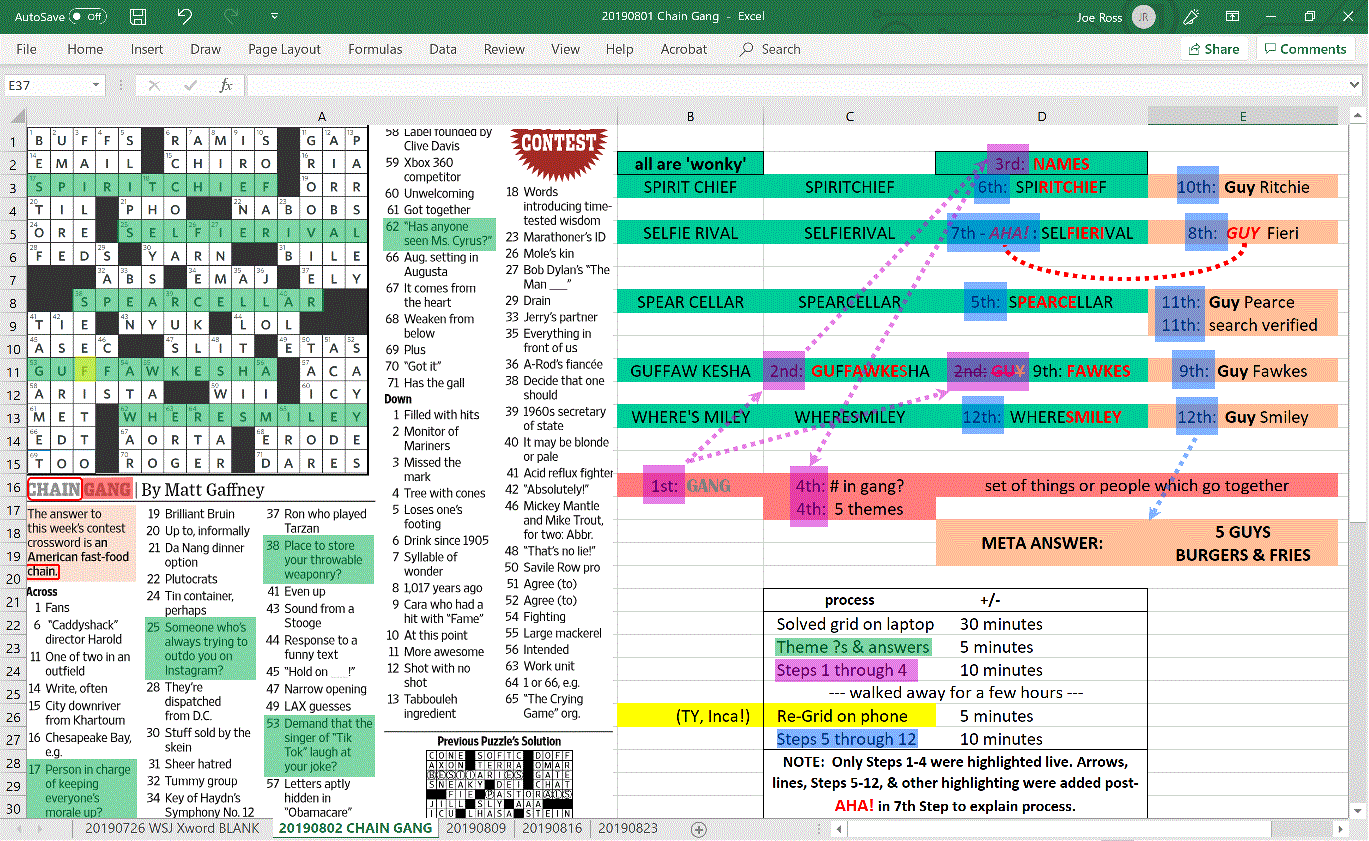This screenshot has height=841, width=1369.
Task: Open the View ribbon tab
Action: pyautogui.click(x=565, y=49)
